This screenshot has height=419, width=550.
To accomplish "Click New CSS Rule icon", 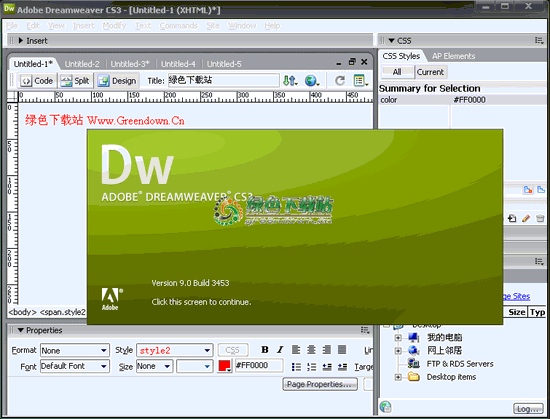I will [x=512, y=218].
